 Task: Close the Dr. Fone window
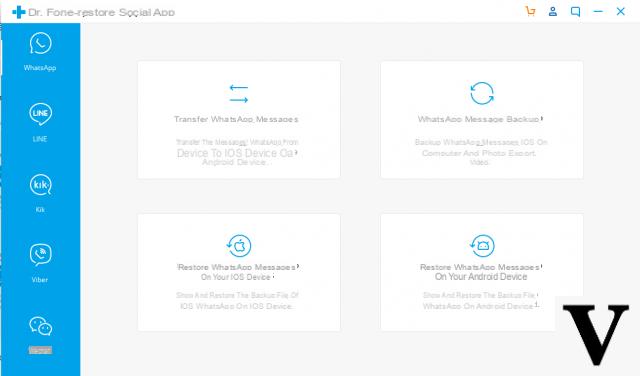[620, 11]
